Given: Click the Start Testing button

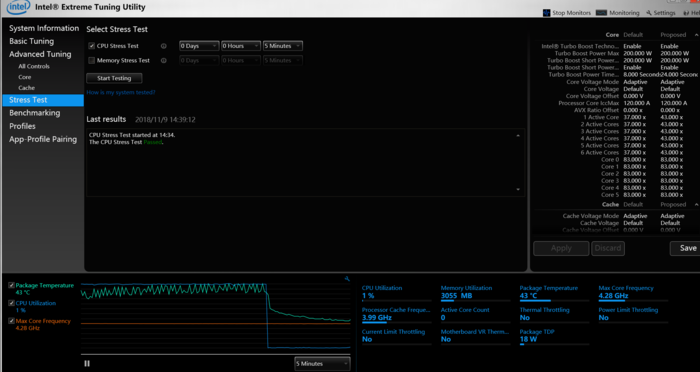Looking at the screenshot, I should click(114, 78).
